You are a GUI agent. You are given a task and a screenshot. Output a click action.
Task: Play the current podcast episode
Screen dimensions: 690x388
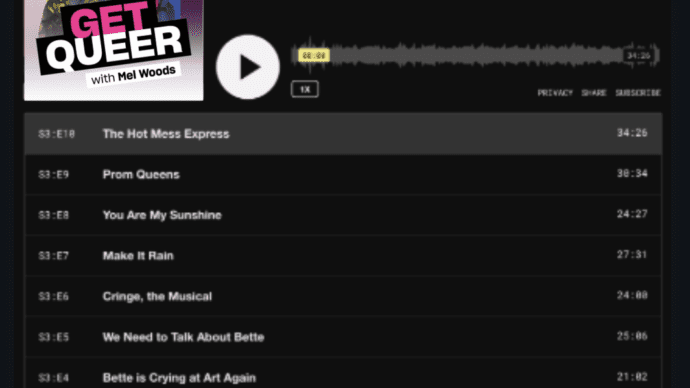[x=248, y=67]
